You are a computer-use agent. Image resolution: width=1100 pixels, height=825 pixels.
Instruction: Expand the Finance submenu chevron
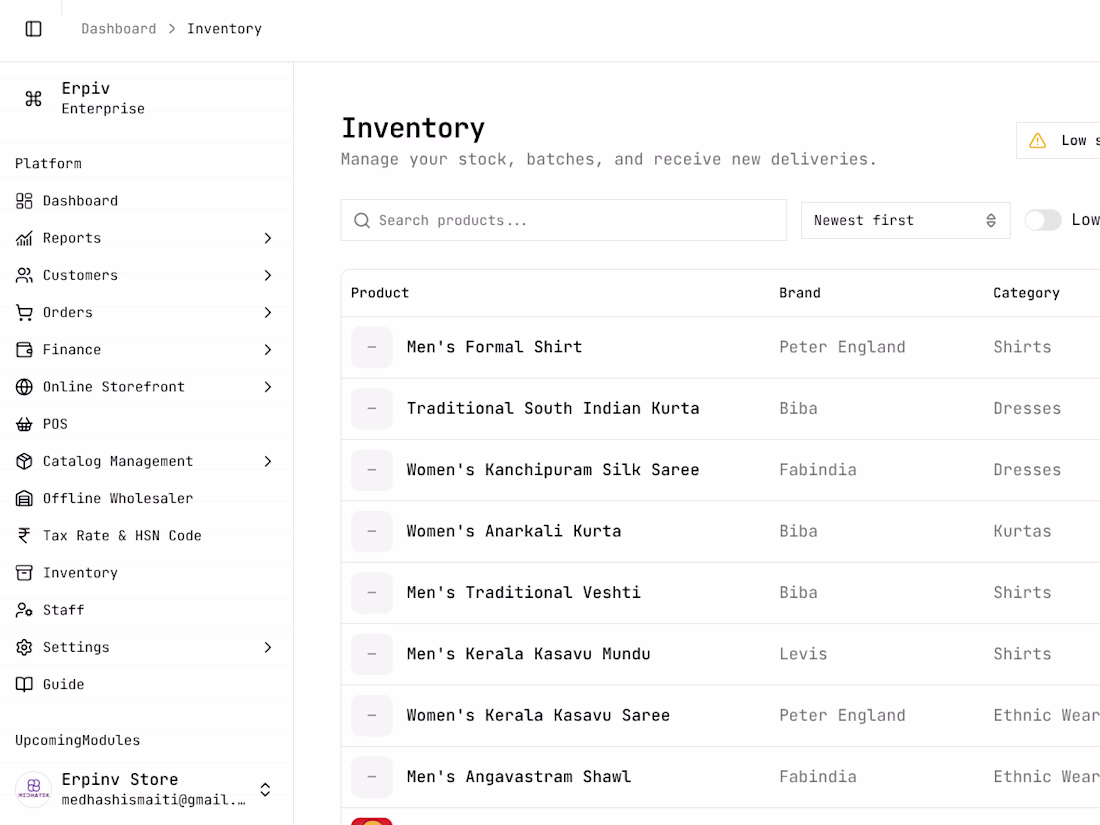pyautogui.click(x=267, y=349)
